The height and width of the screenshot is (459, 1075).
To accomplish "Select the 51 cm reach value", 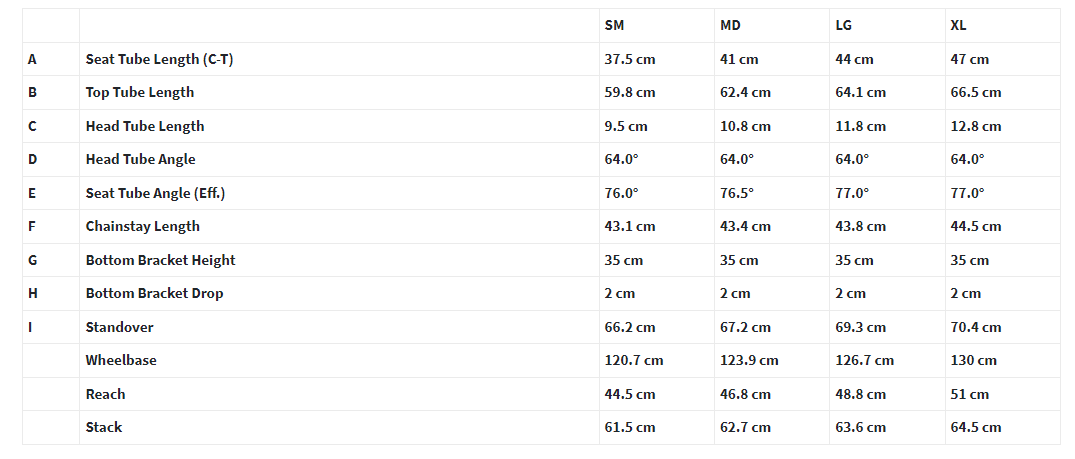I will coord(969,395).
